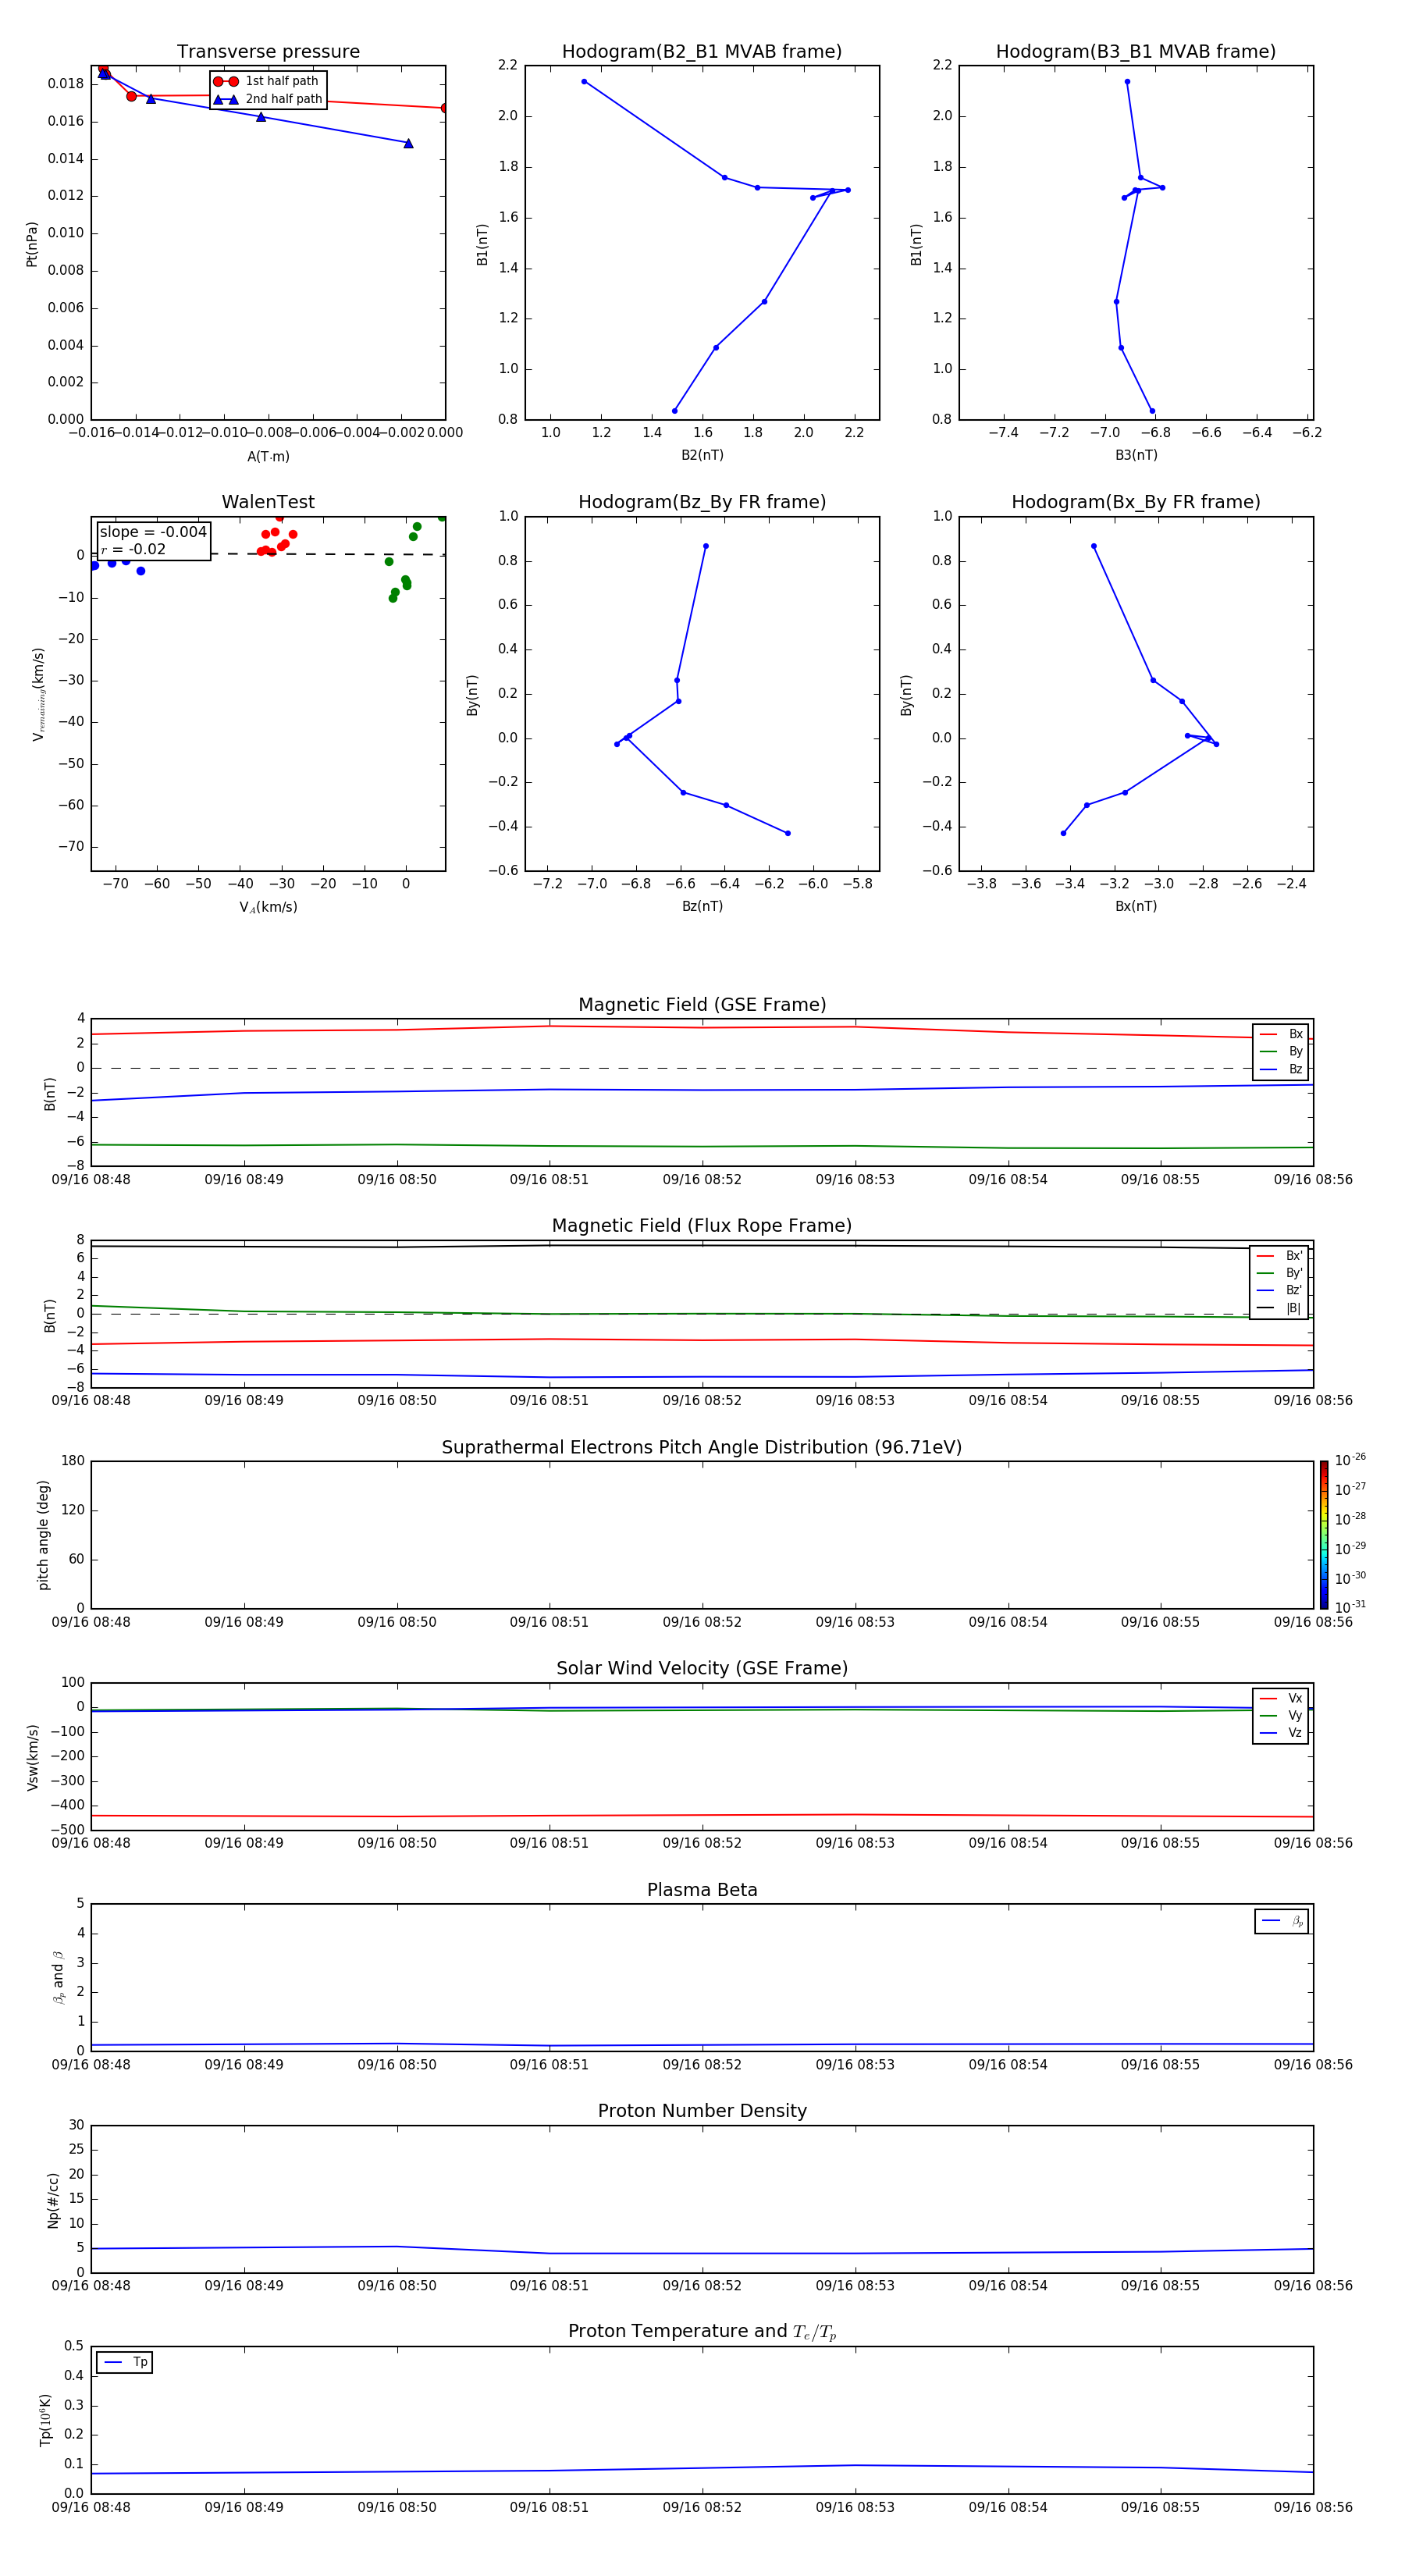Click 'Magnetic Field (Flux Rope Frame)' title
This screenshot has height=2576, width=1405.
click(702, 1226)
